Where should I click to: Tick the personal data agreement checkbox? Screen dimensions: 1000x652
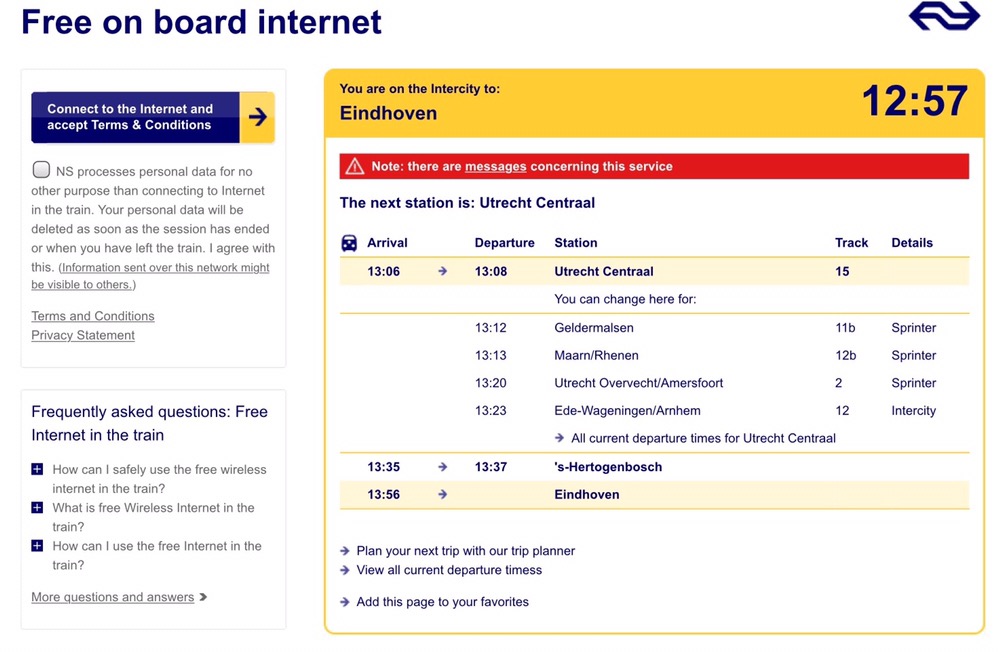click(x=41, y=170)
